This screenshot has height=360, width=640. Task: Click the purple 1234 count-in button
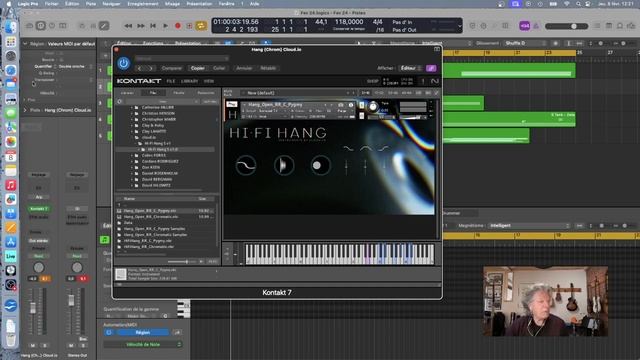click(x=524, y=26)
